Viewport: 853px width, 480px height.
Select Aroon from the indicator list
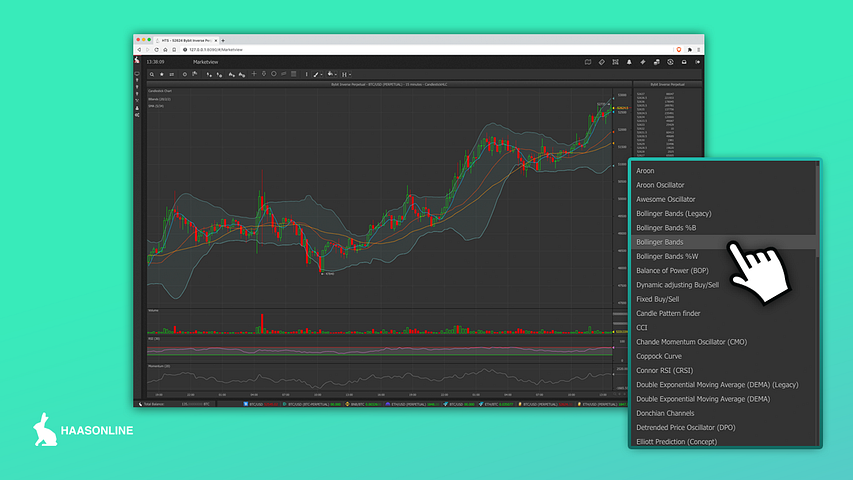645,171
